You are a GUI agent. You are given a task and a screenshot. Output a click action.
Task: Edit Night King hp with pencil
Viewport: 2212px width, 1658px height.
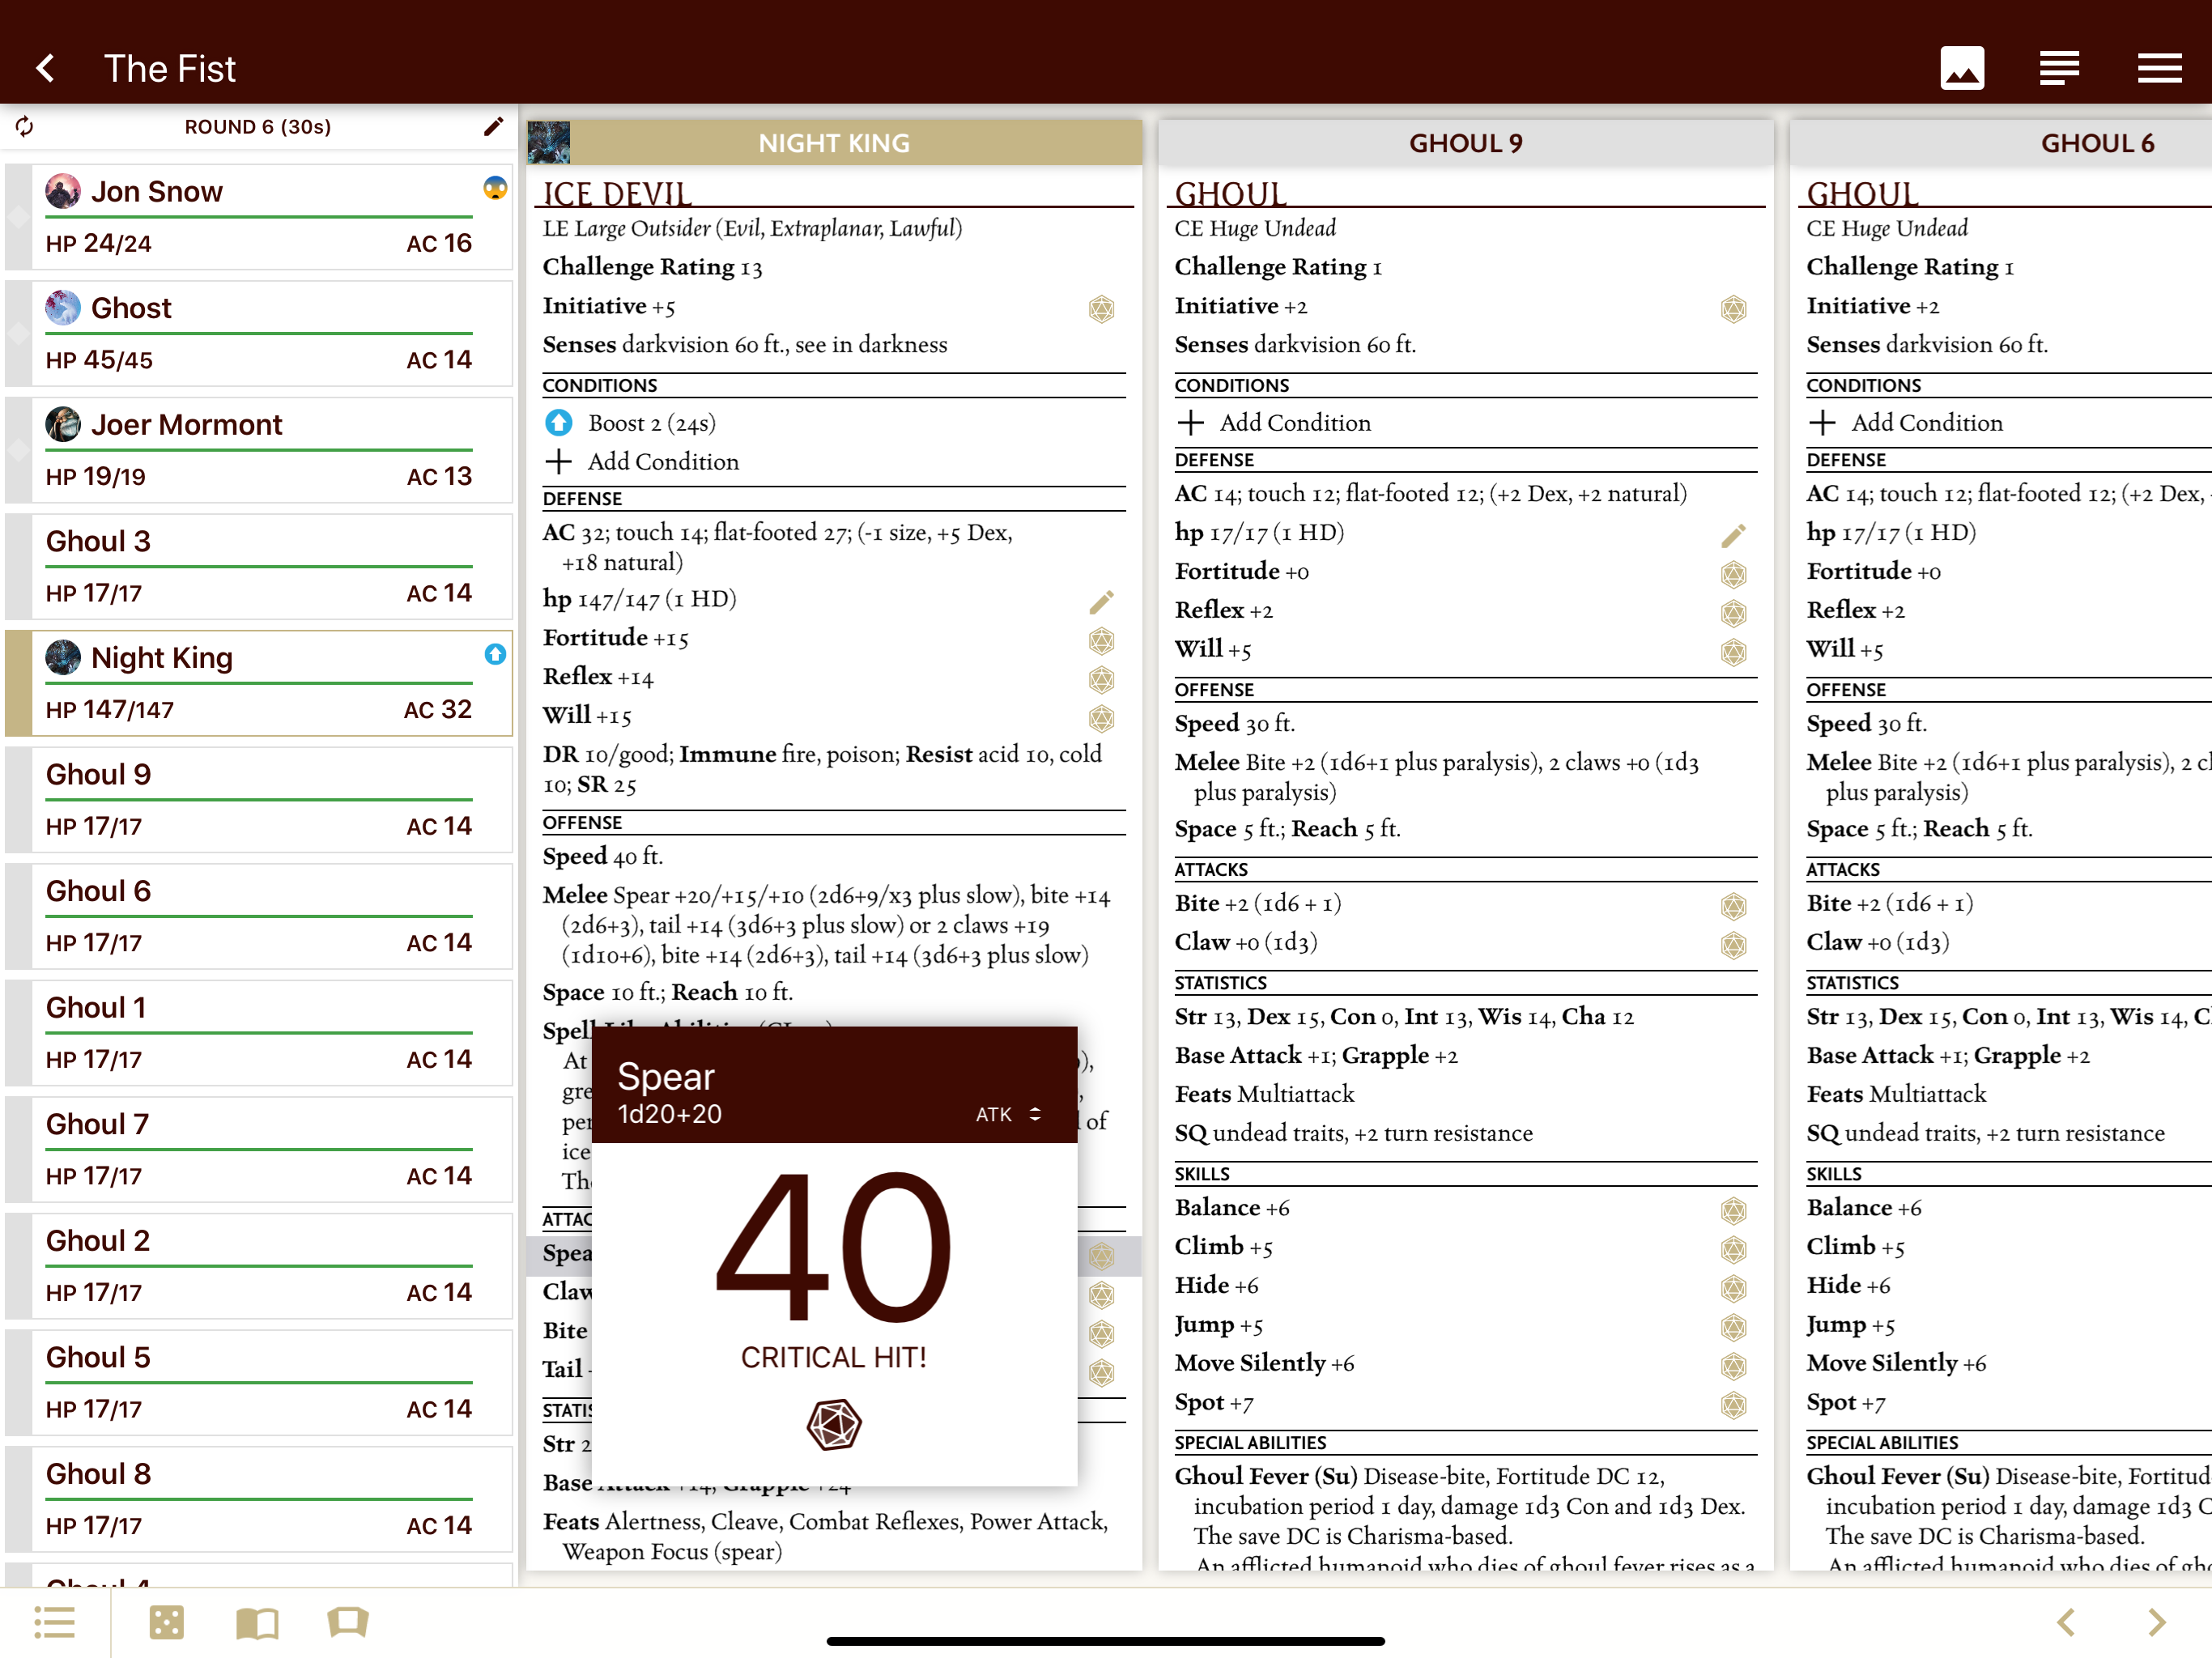[1101, 601]
